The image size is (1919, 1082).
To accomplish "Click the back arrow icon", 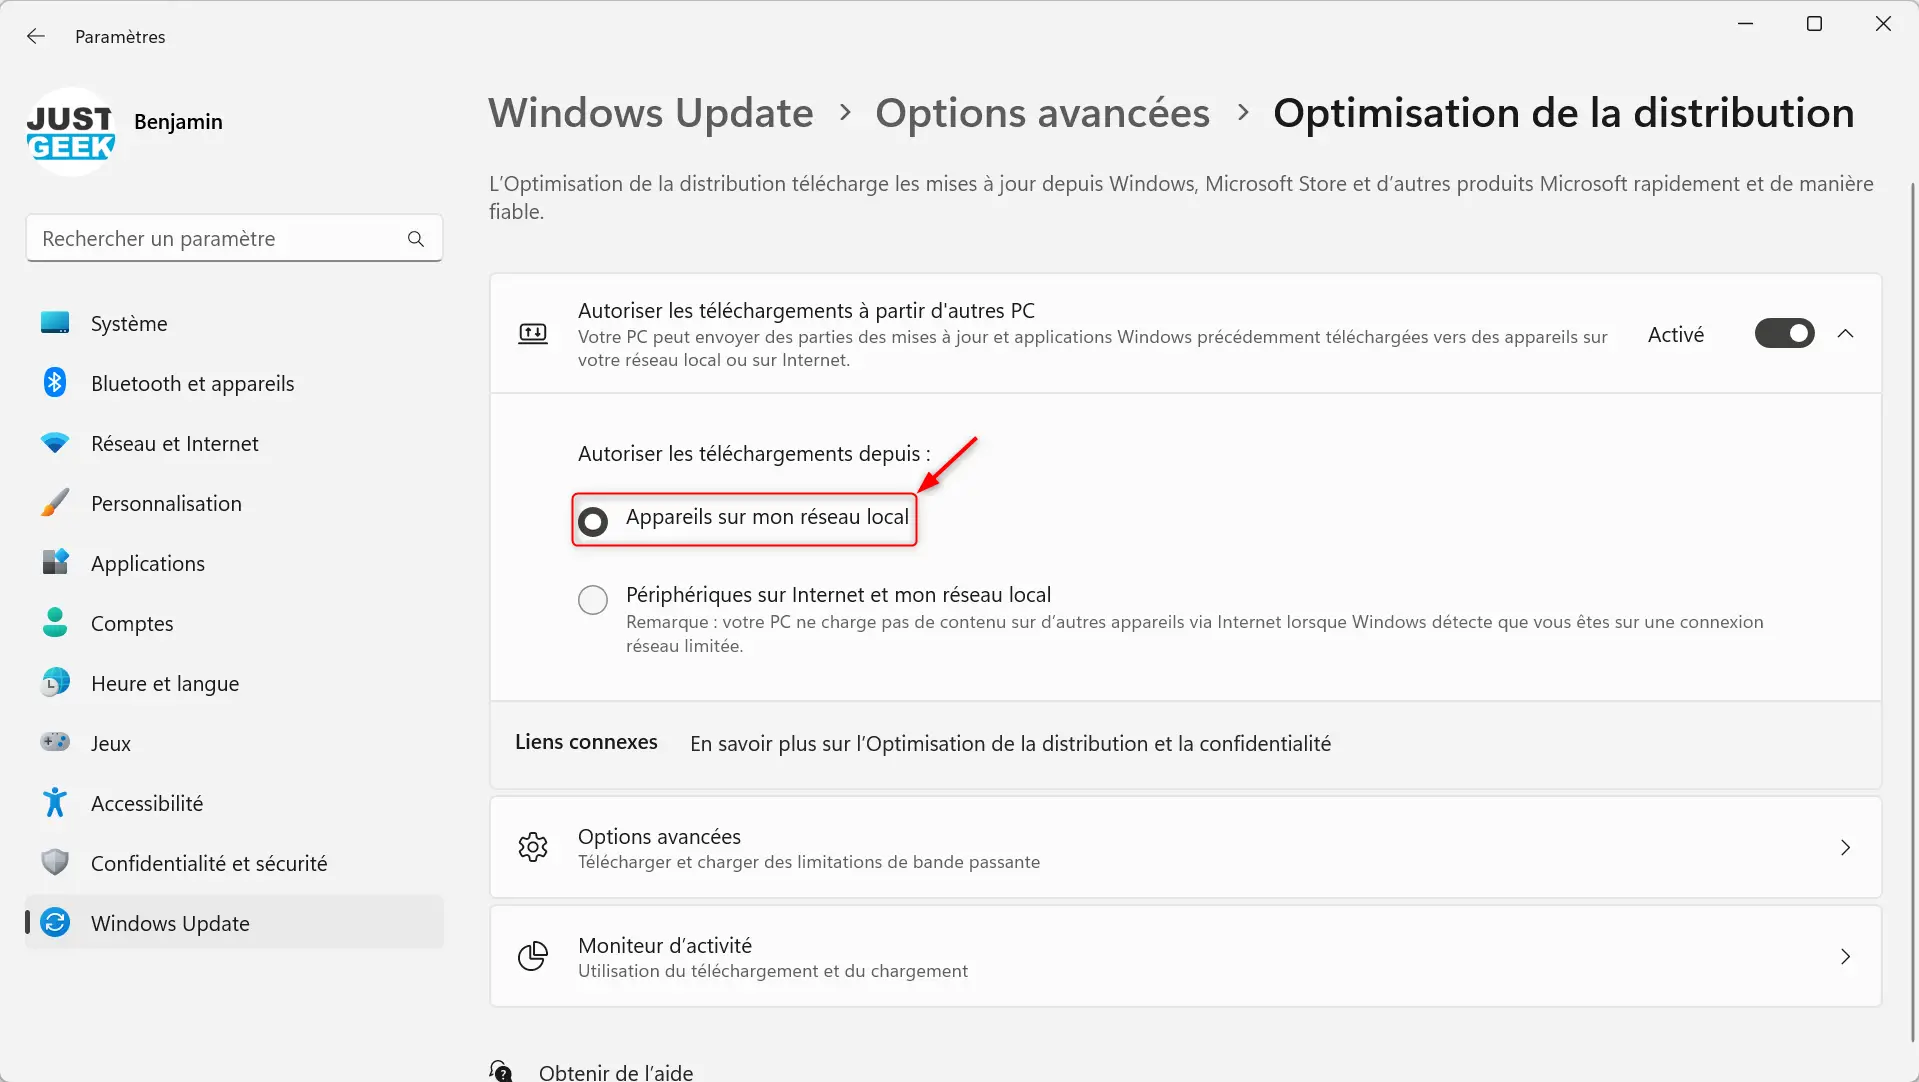I will pyautogui.click(x=36, y=36).
